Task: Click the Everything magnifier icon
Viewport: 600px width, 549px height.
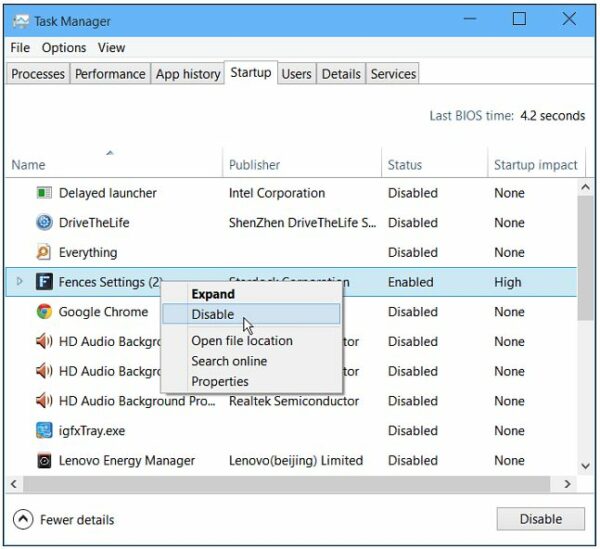Action: 44,252
